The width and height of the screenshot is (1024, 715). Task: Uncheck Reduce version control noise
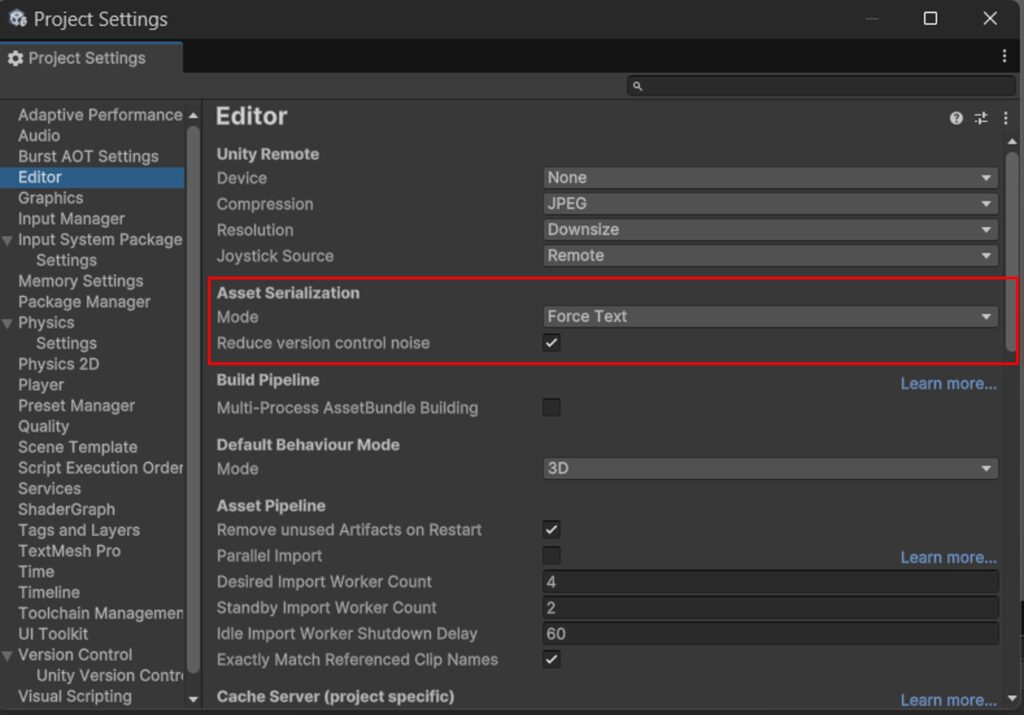tap(551, 343)
